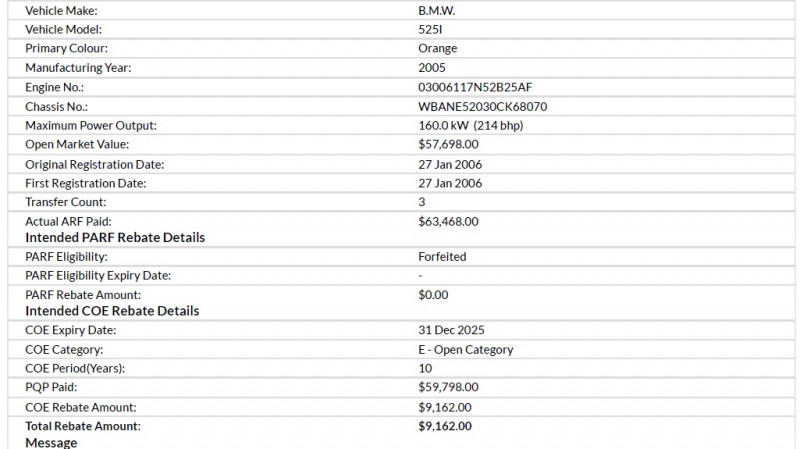Click the Maximum Power Output value

point(470,126)
